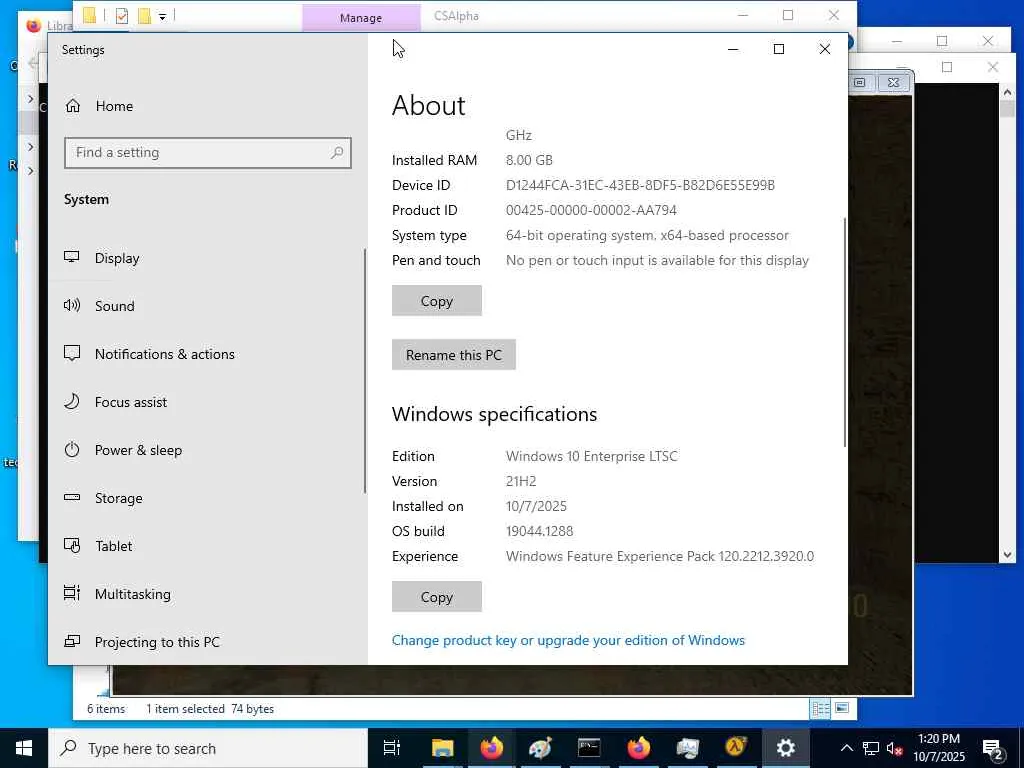Click the 6 items status text
1024x768 pixels.
(106, 709)
